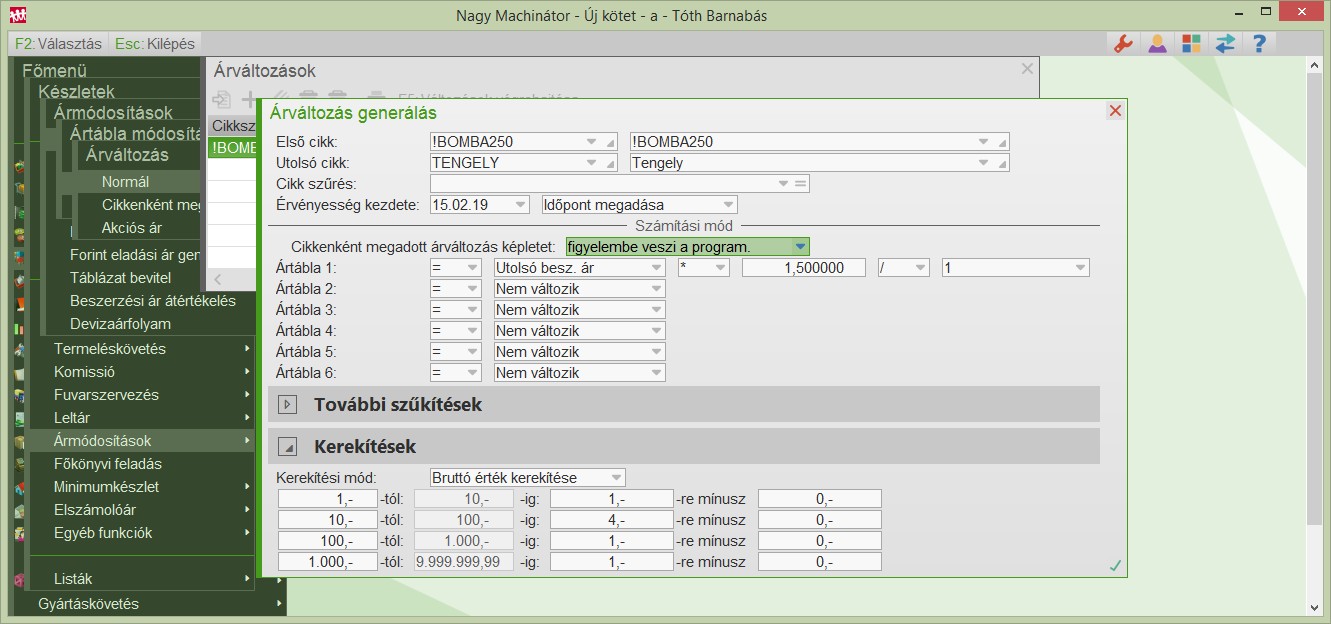The image size is (1331, 624).
Task: Click the import icon in Árváltozások toolbar
Action: (x=221, y=100)
